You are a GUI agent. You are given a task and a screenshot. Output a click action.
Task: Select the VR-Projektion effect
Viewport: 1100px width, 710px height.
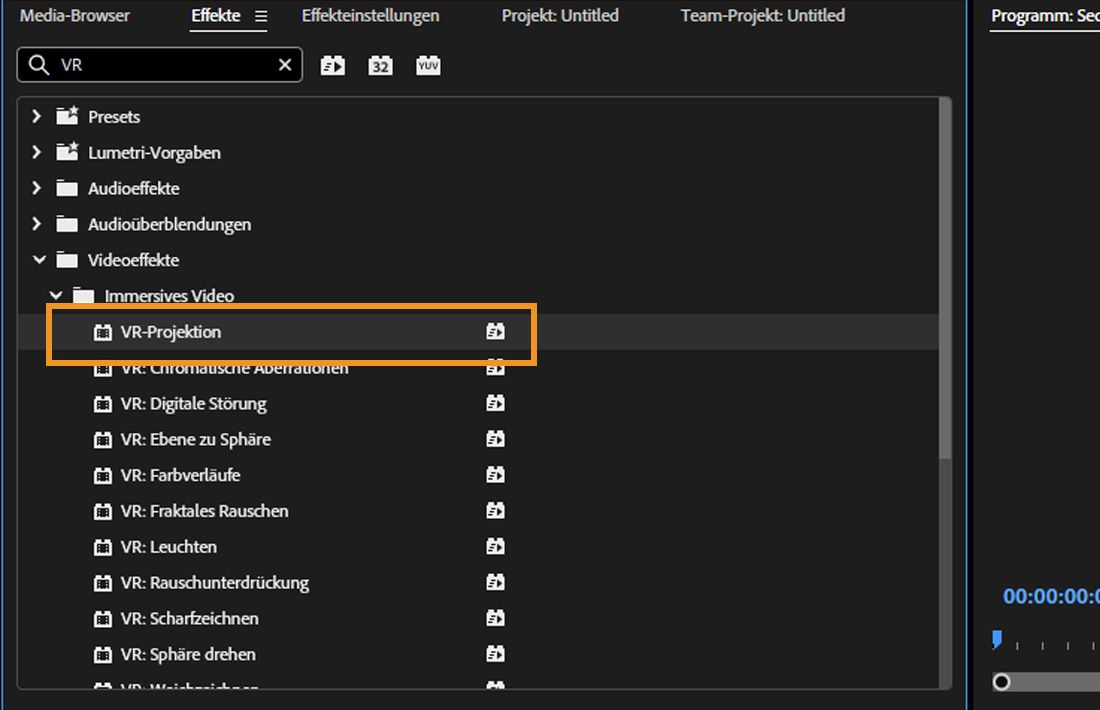coord(171,332)
